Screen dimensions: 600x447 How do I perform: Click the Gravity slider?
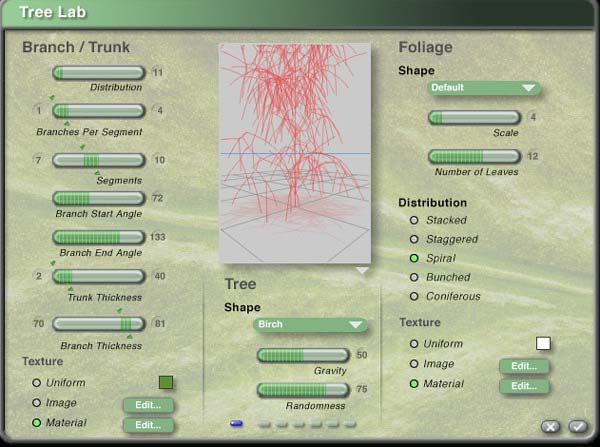pyautogui.click(x=303, y=355)
